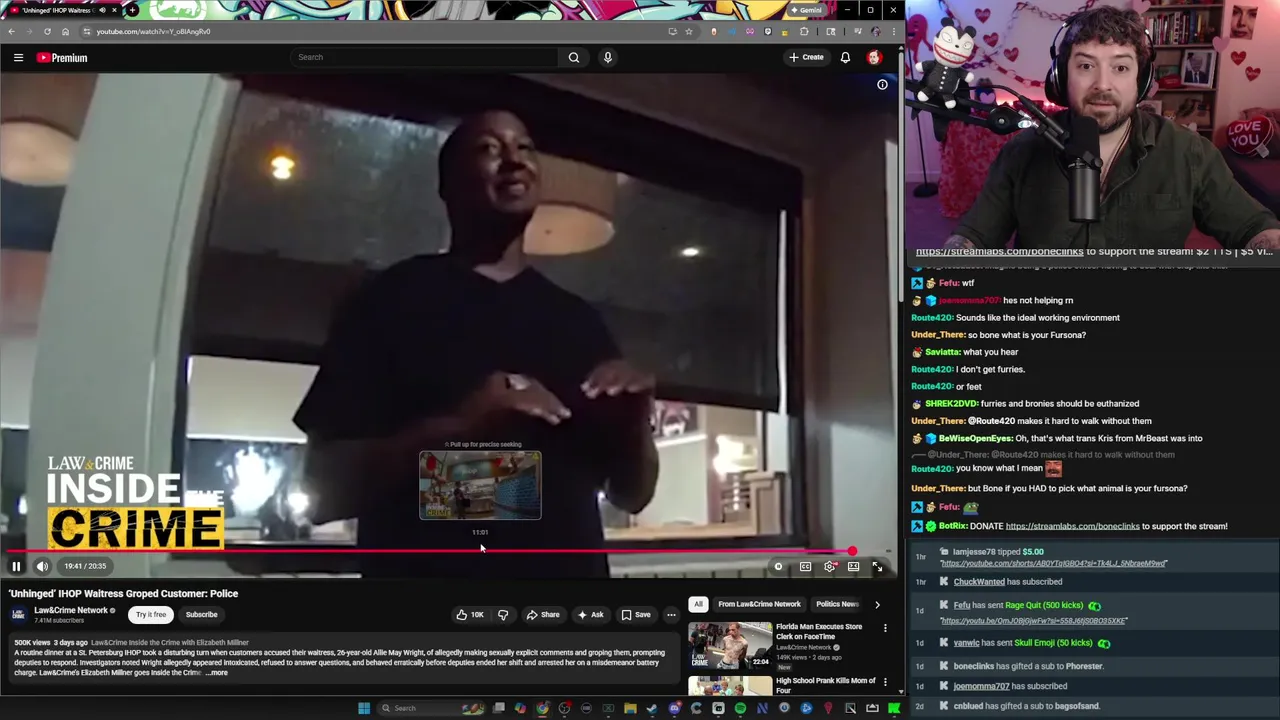The height and width of the screenshot is (720, 1280).
Task: Open options for High School Prank video
Action: tap(885, 683)
